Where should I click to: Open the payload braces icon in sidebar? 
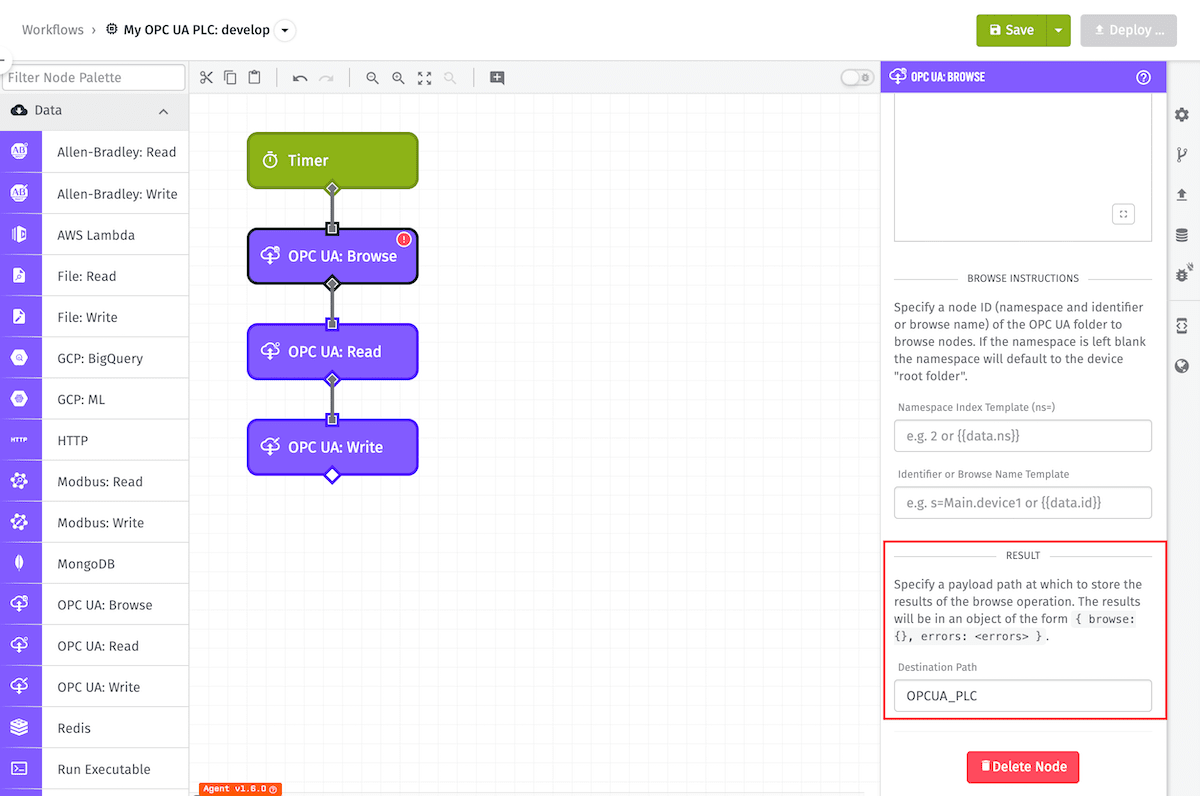click(1182, 326)
